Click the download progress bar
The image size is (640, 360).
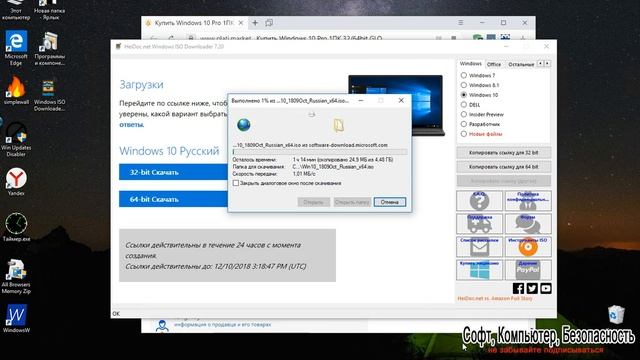click(320, 152)
